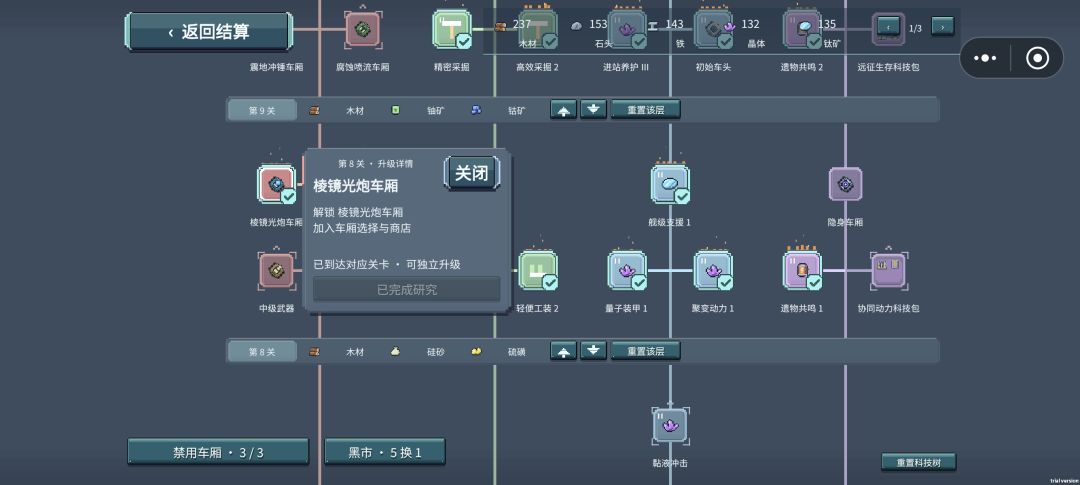This screenshot has height=485, width=1080.
Task: Tap the mini-program circular exit icon
Action: tap(1037, 58)
